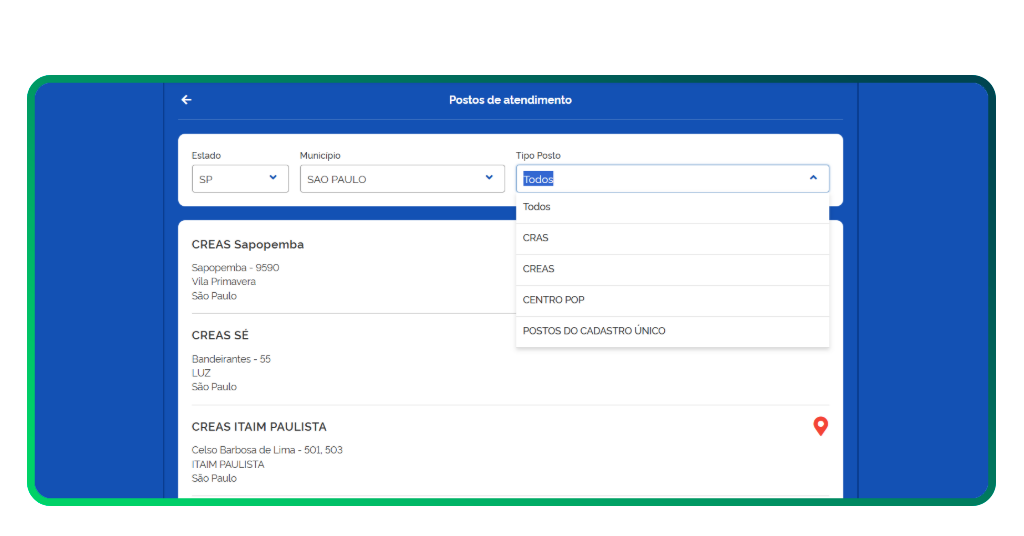The image size is (1024, 536).
Task: Click the Postos de atendimento page title
Action: click(x=510, y=100)
